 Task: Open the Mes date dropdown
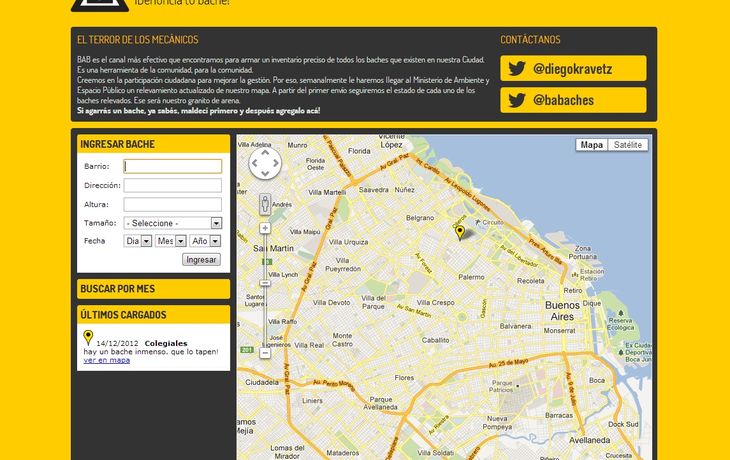[171, 241]
